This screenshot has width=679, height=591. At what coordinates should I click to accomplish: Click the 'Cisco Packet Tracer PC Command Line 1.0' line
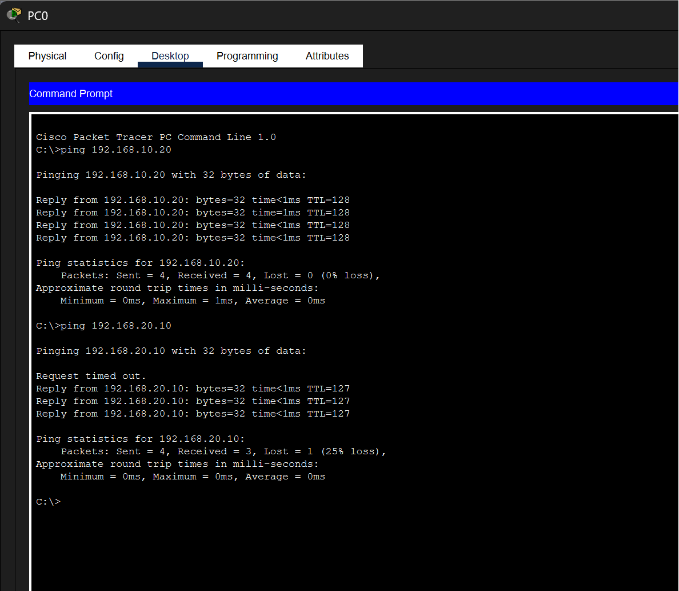coord(156,137)
